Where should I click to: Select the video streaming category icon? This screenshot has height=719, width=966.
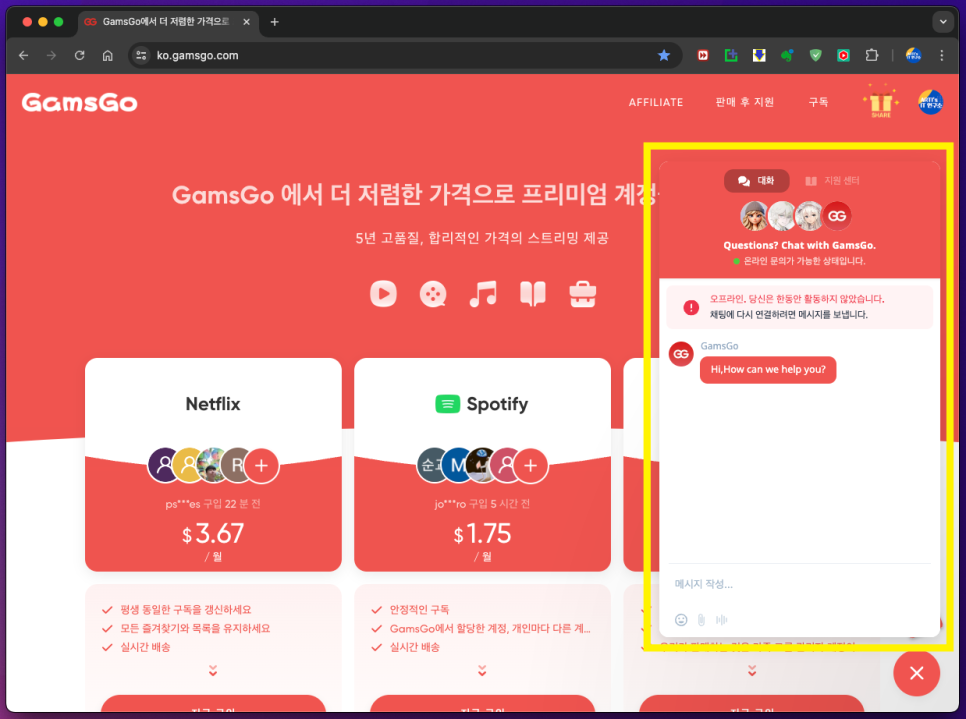383,294
